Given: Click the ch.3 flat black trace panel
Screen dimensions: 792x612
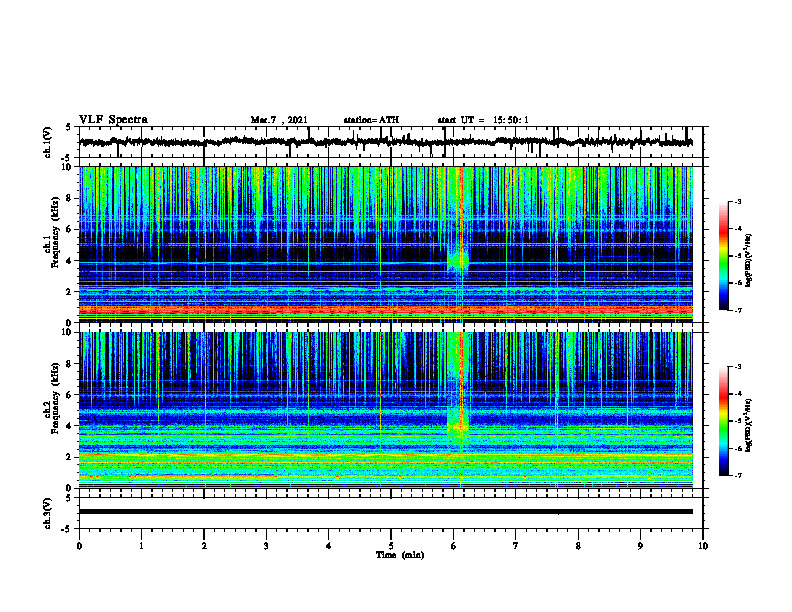Looking at the screenshot, I should [x=391, y=513].
